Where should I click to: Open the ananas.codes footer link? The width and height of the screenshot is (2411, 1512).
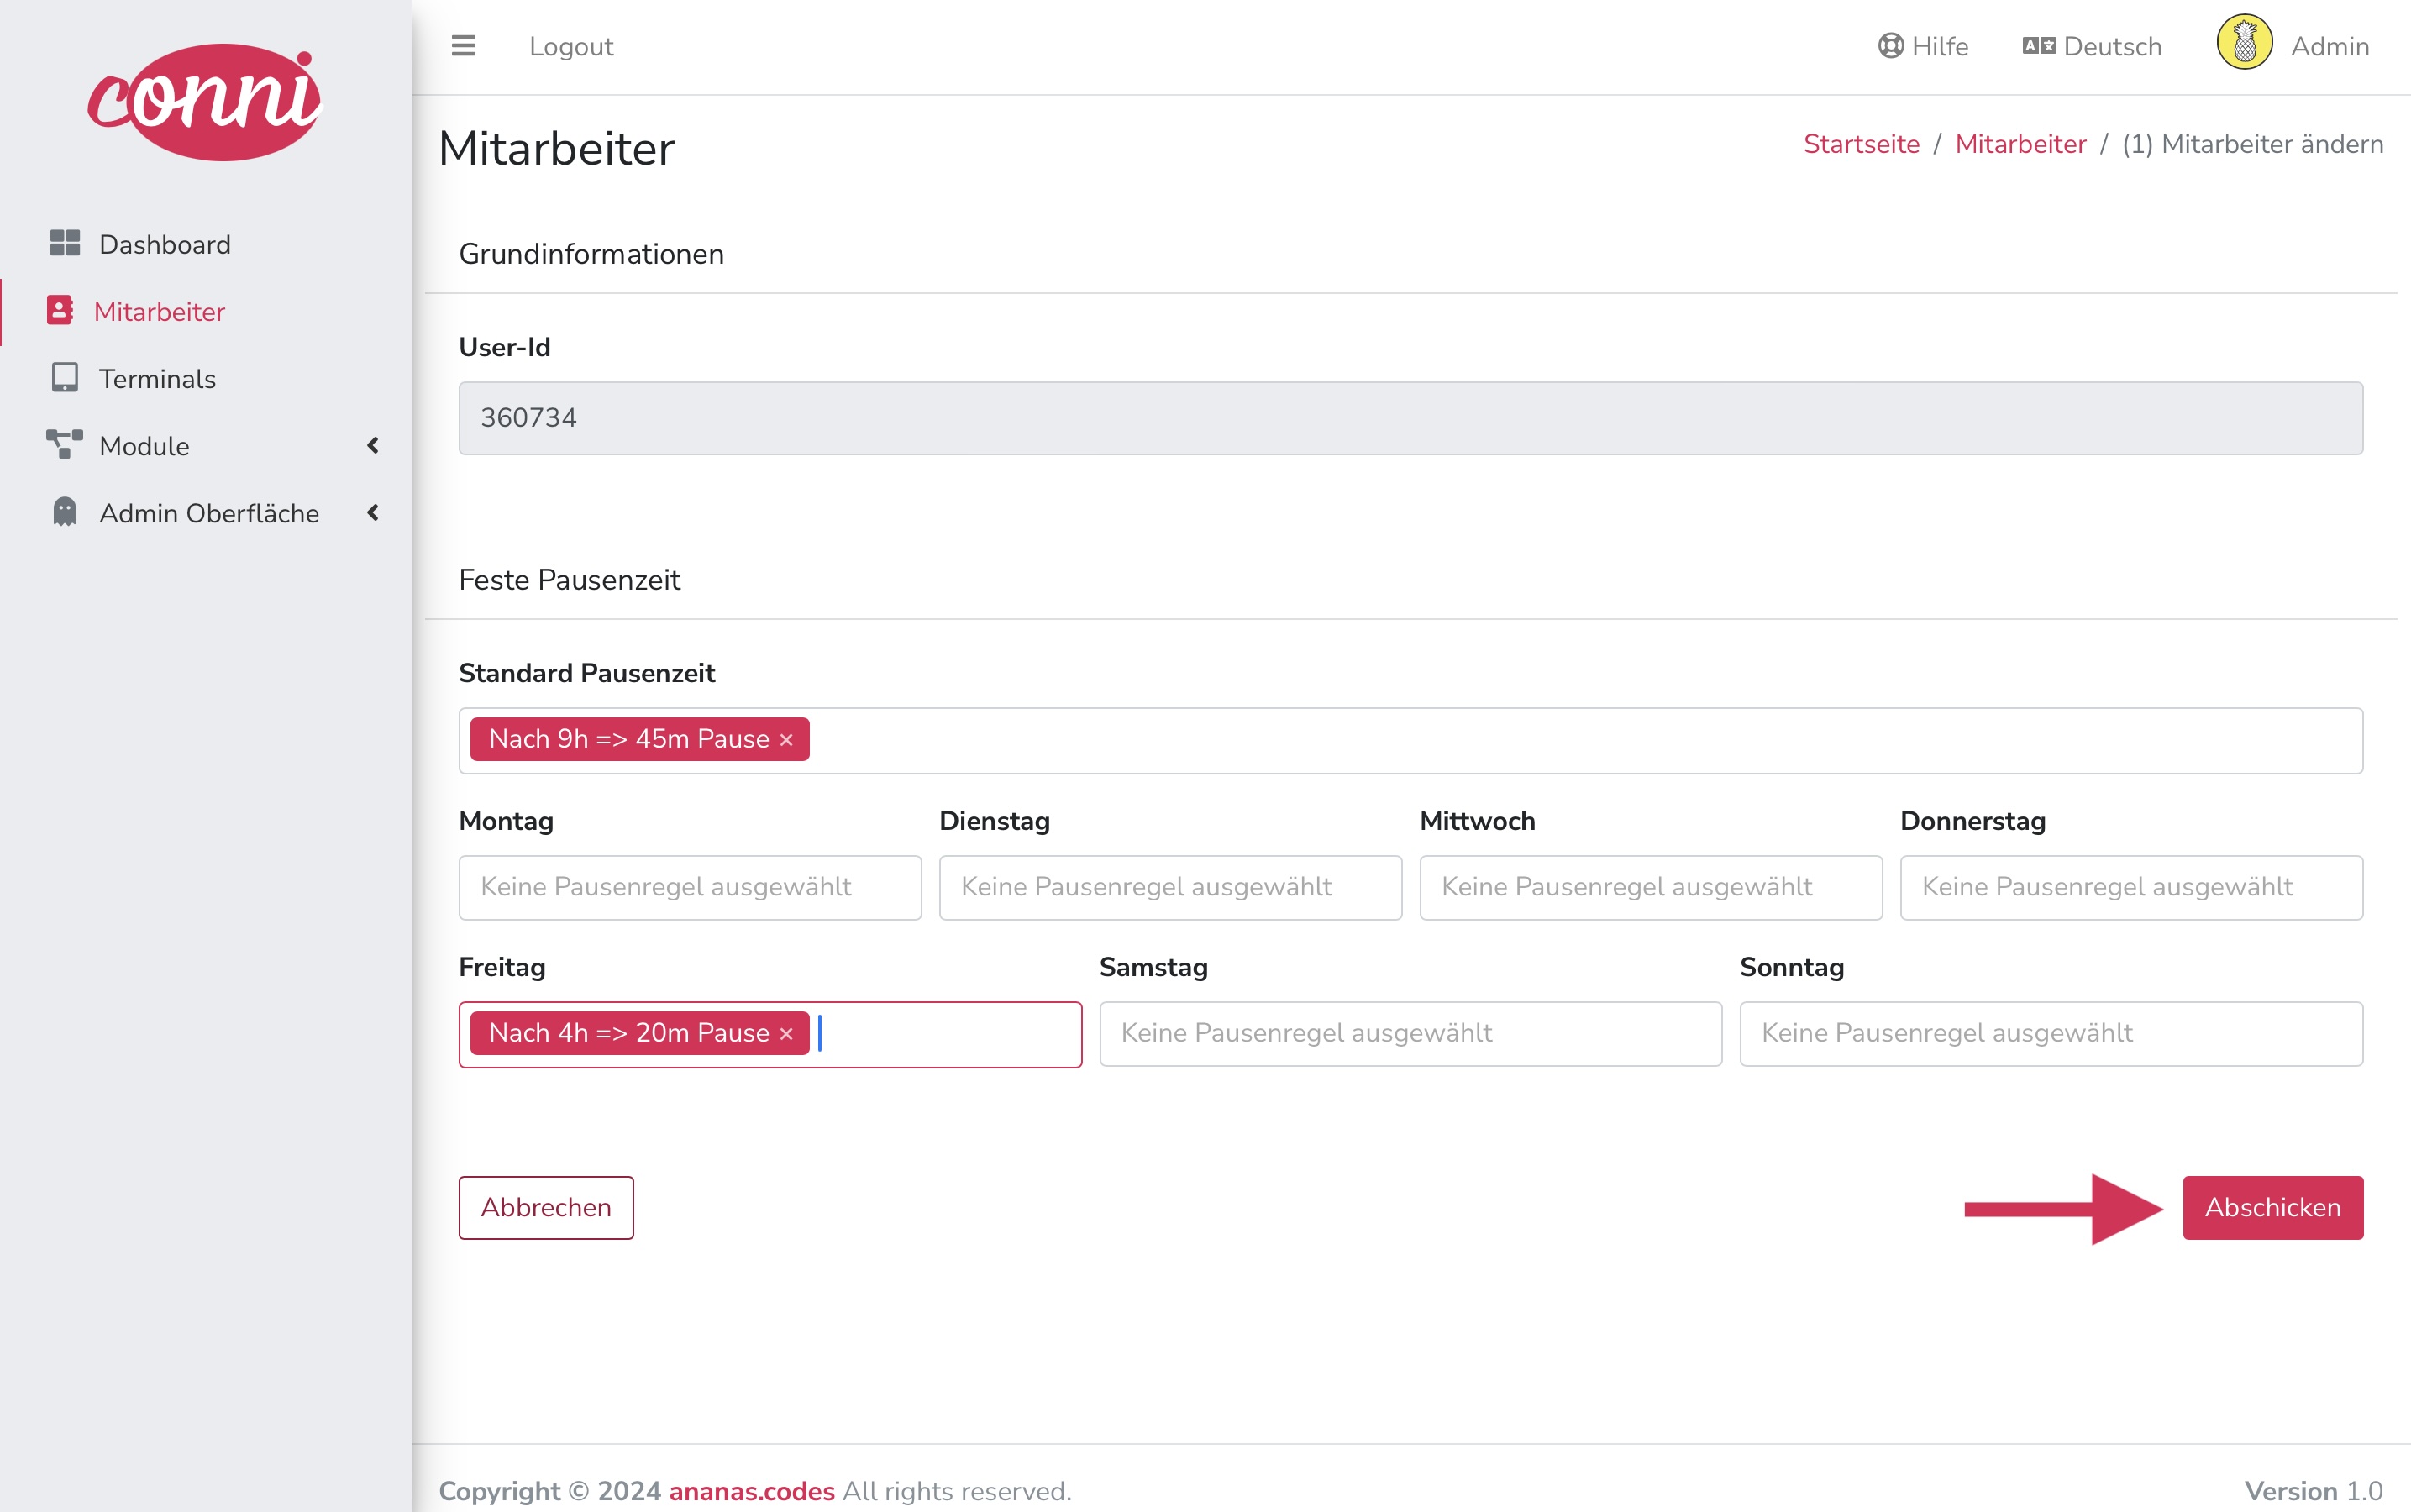pos(751,1491)
